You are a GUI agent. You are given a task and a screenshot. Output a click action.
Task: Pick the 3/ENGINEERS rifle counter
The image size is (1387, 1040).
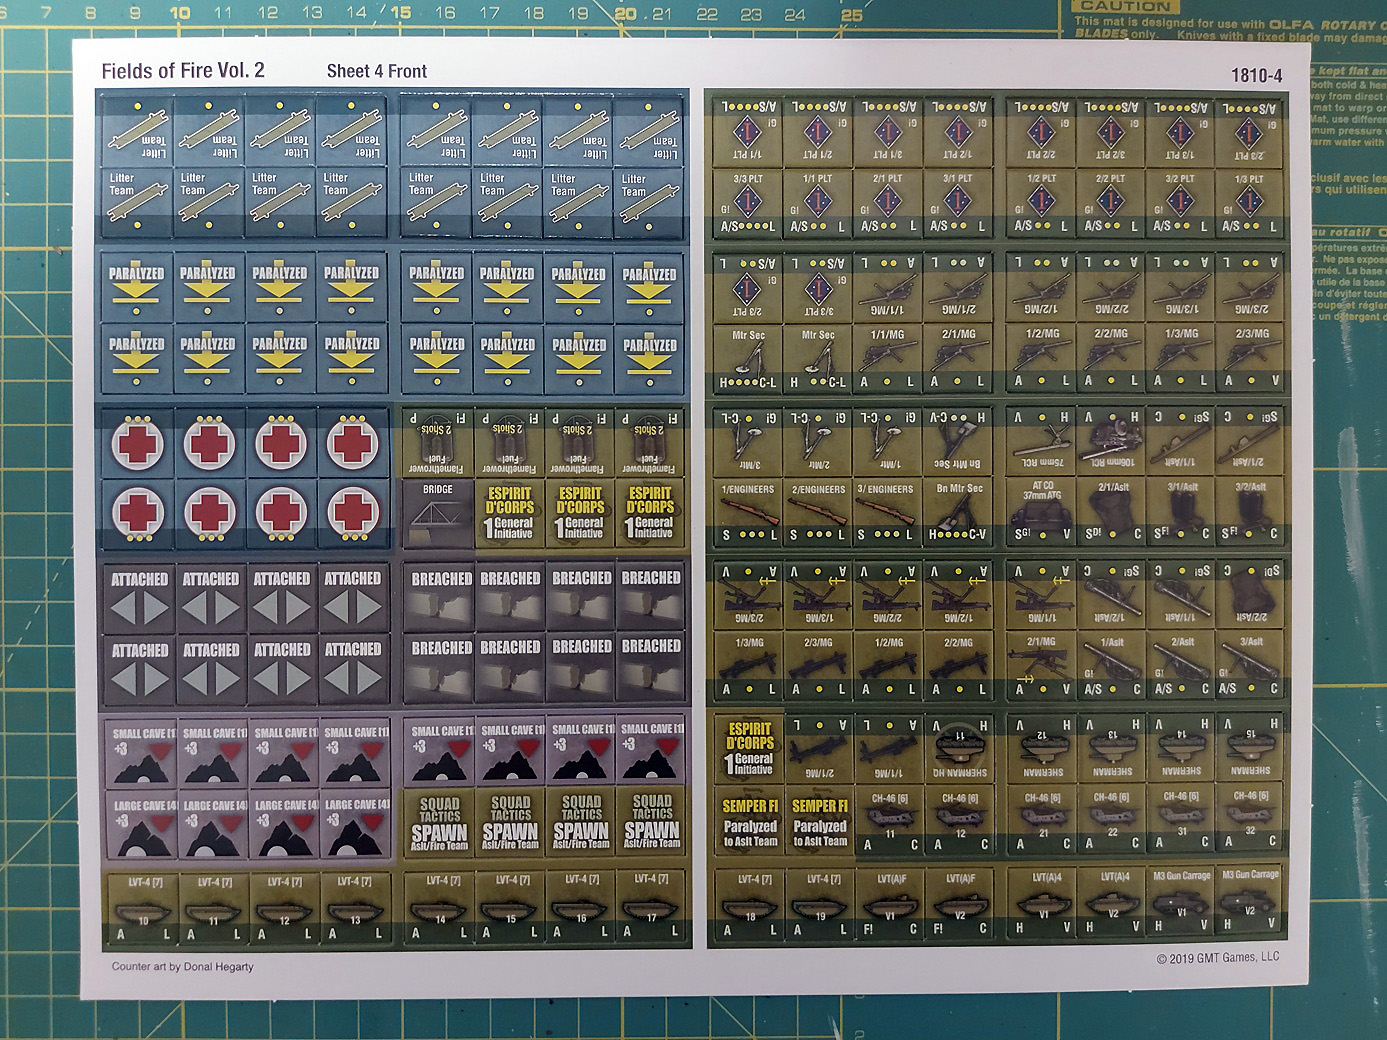coord(890,513)
